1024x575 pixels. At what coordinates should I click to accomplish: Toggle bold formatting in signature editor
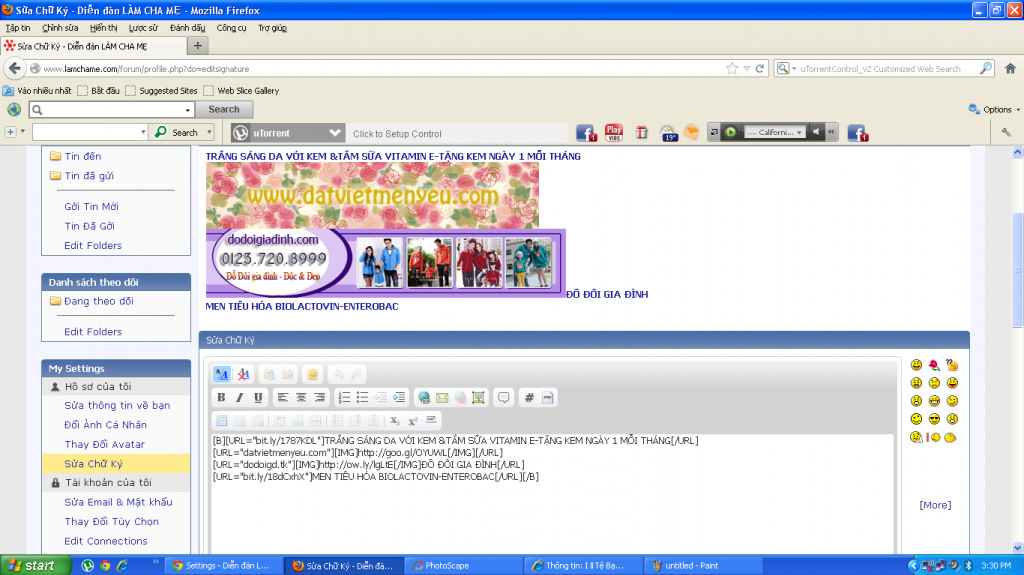click(221, 397)
